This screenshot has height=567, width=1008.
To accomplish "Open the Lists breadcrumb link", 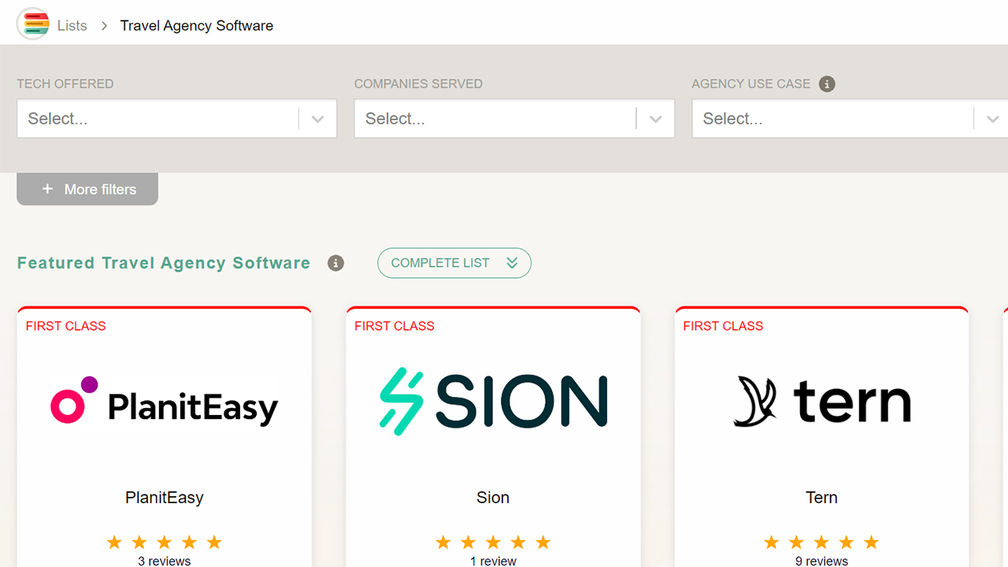I will 72,26.
